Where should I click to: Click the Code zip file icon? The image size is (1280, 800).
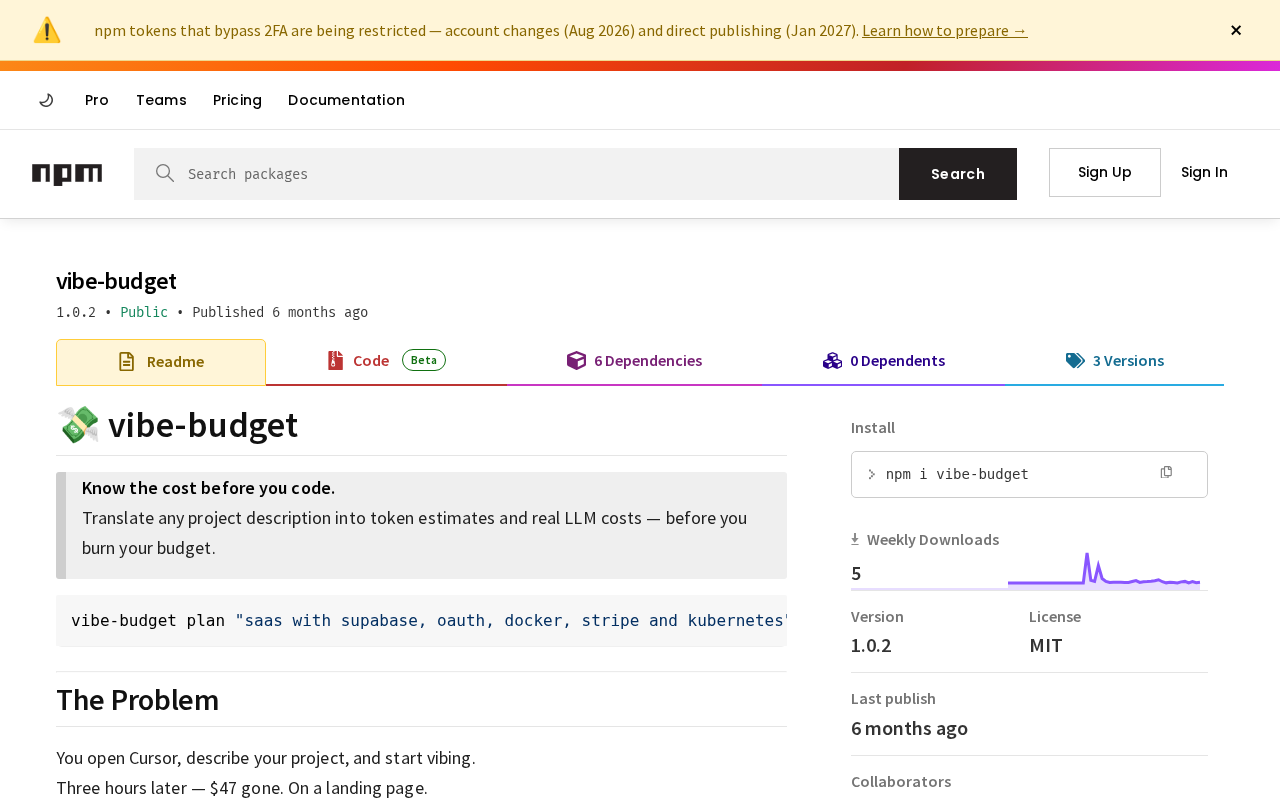point(335,361)
